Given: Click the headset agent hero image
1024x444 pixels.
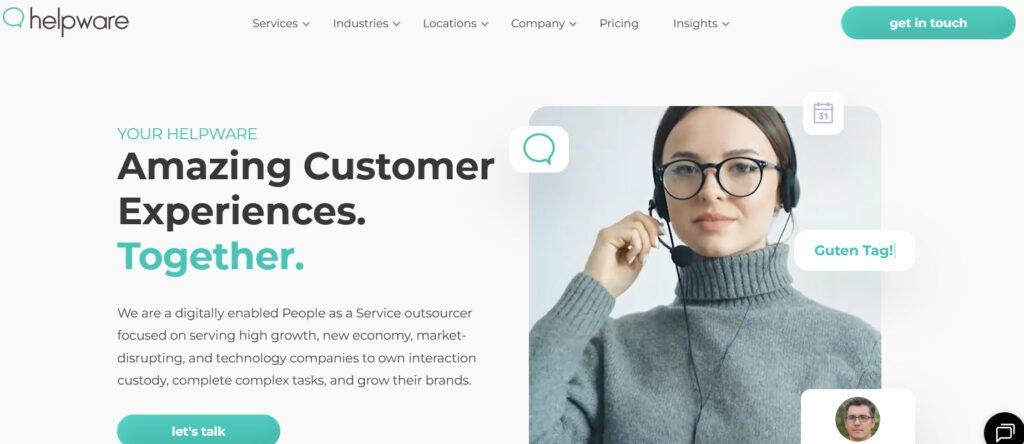Looking at the screenshot, I should 705,275.
